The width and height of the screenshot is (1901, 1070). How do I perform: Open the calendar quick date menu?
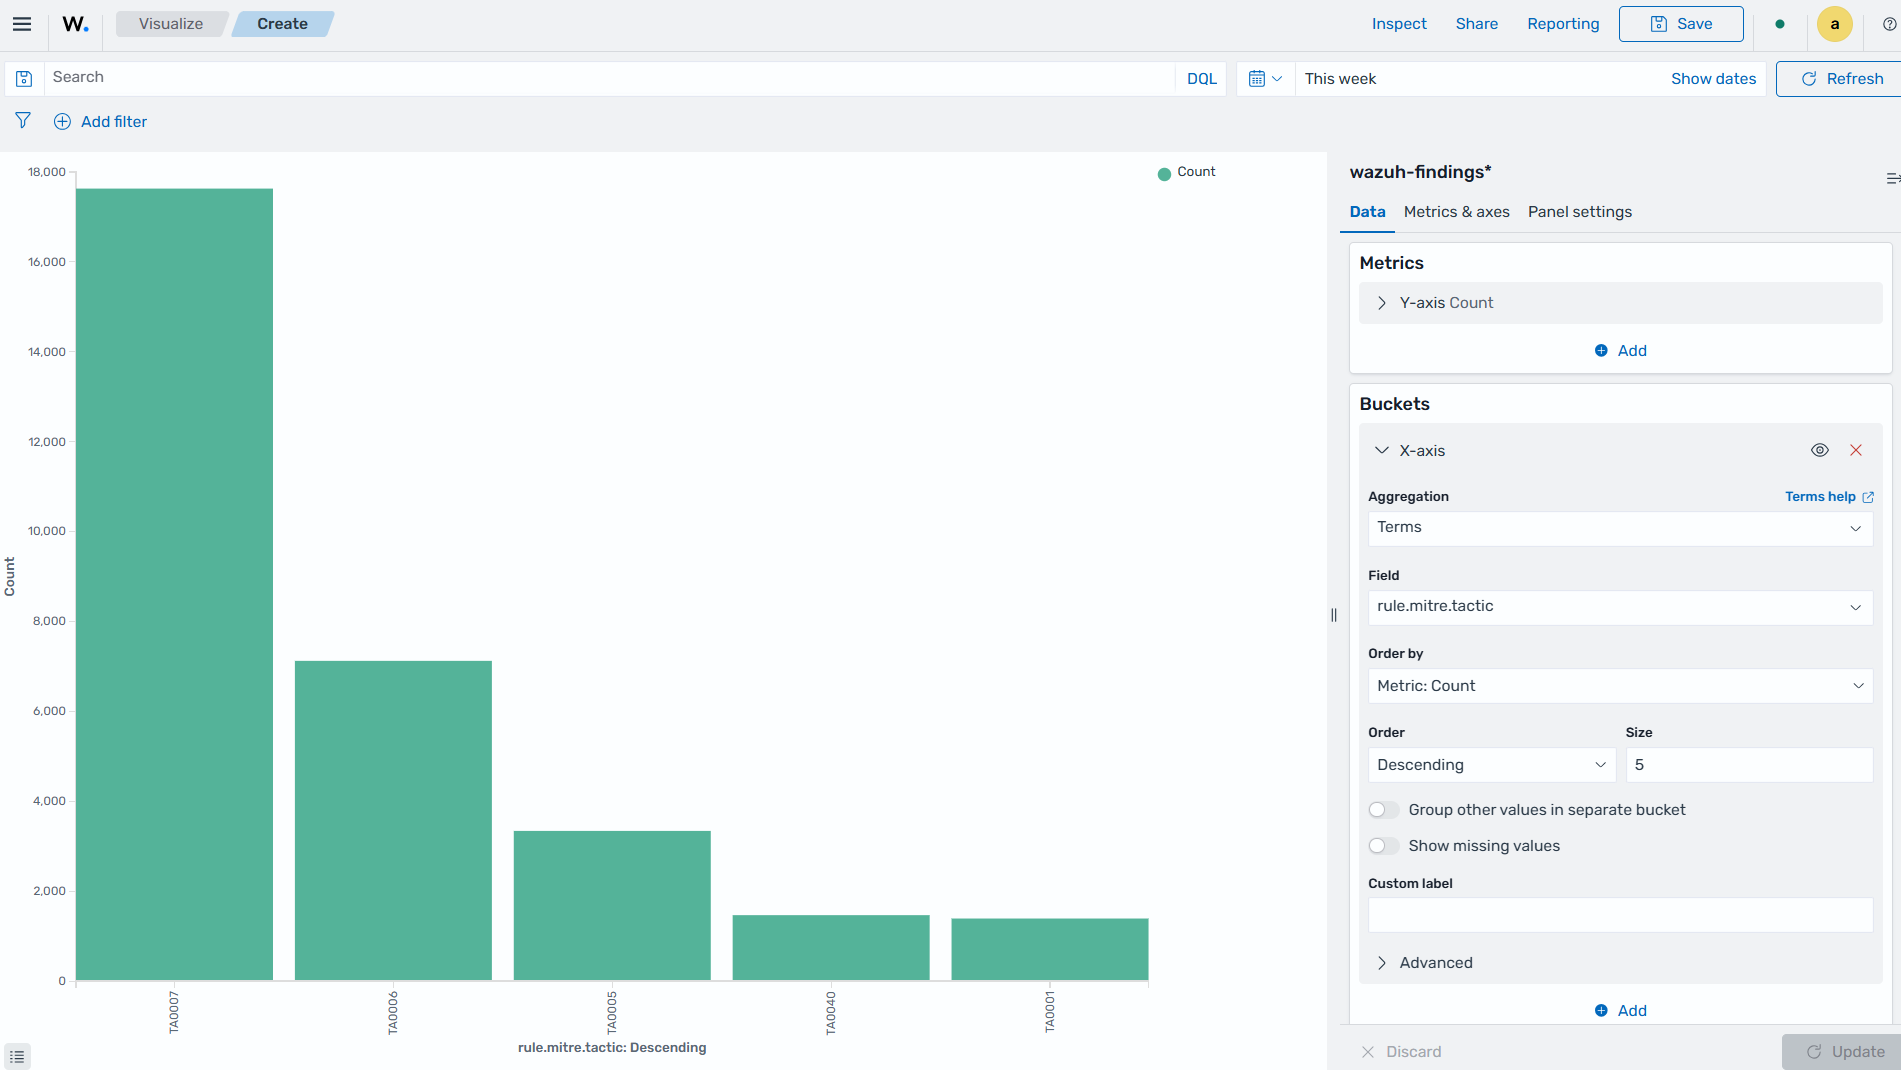click(x=1265, y=79)
